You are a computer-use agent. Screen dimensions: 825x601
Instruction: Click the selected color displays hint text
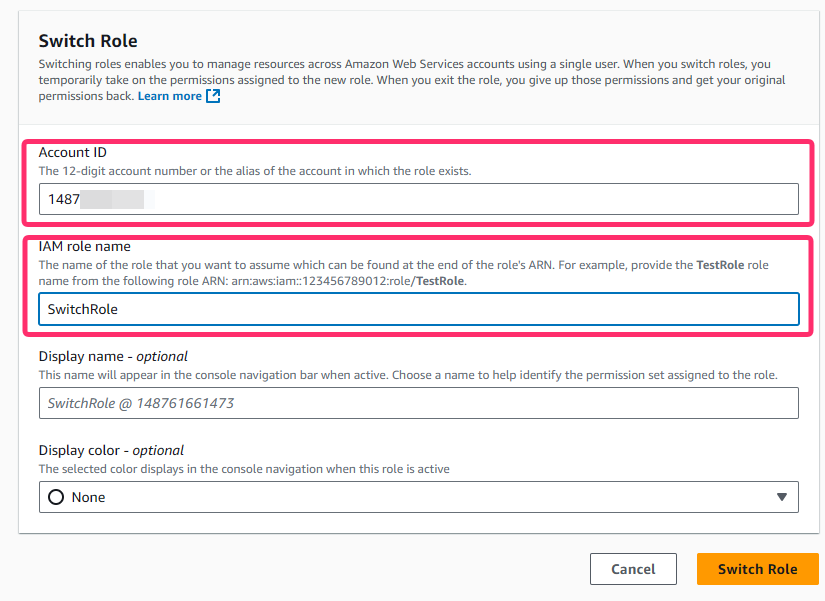click(x=244, y=469)
